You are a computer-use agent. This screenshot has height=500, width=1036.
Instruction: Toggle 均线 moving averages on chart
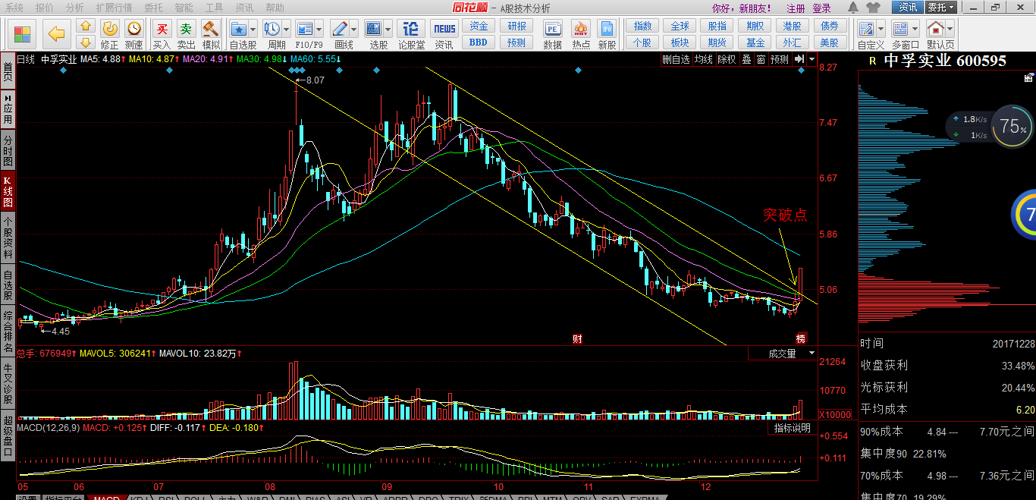[703, 59]
